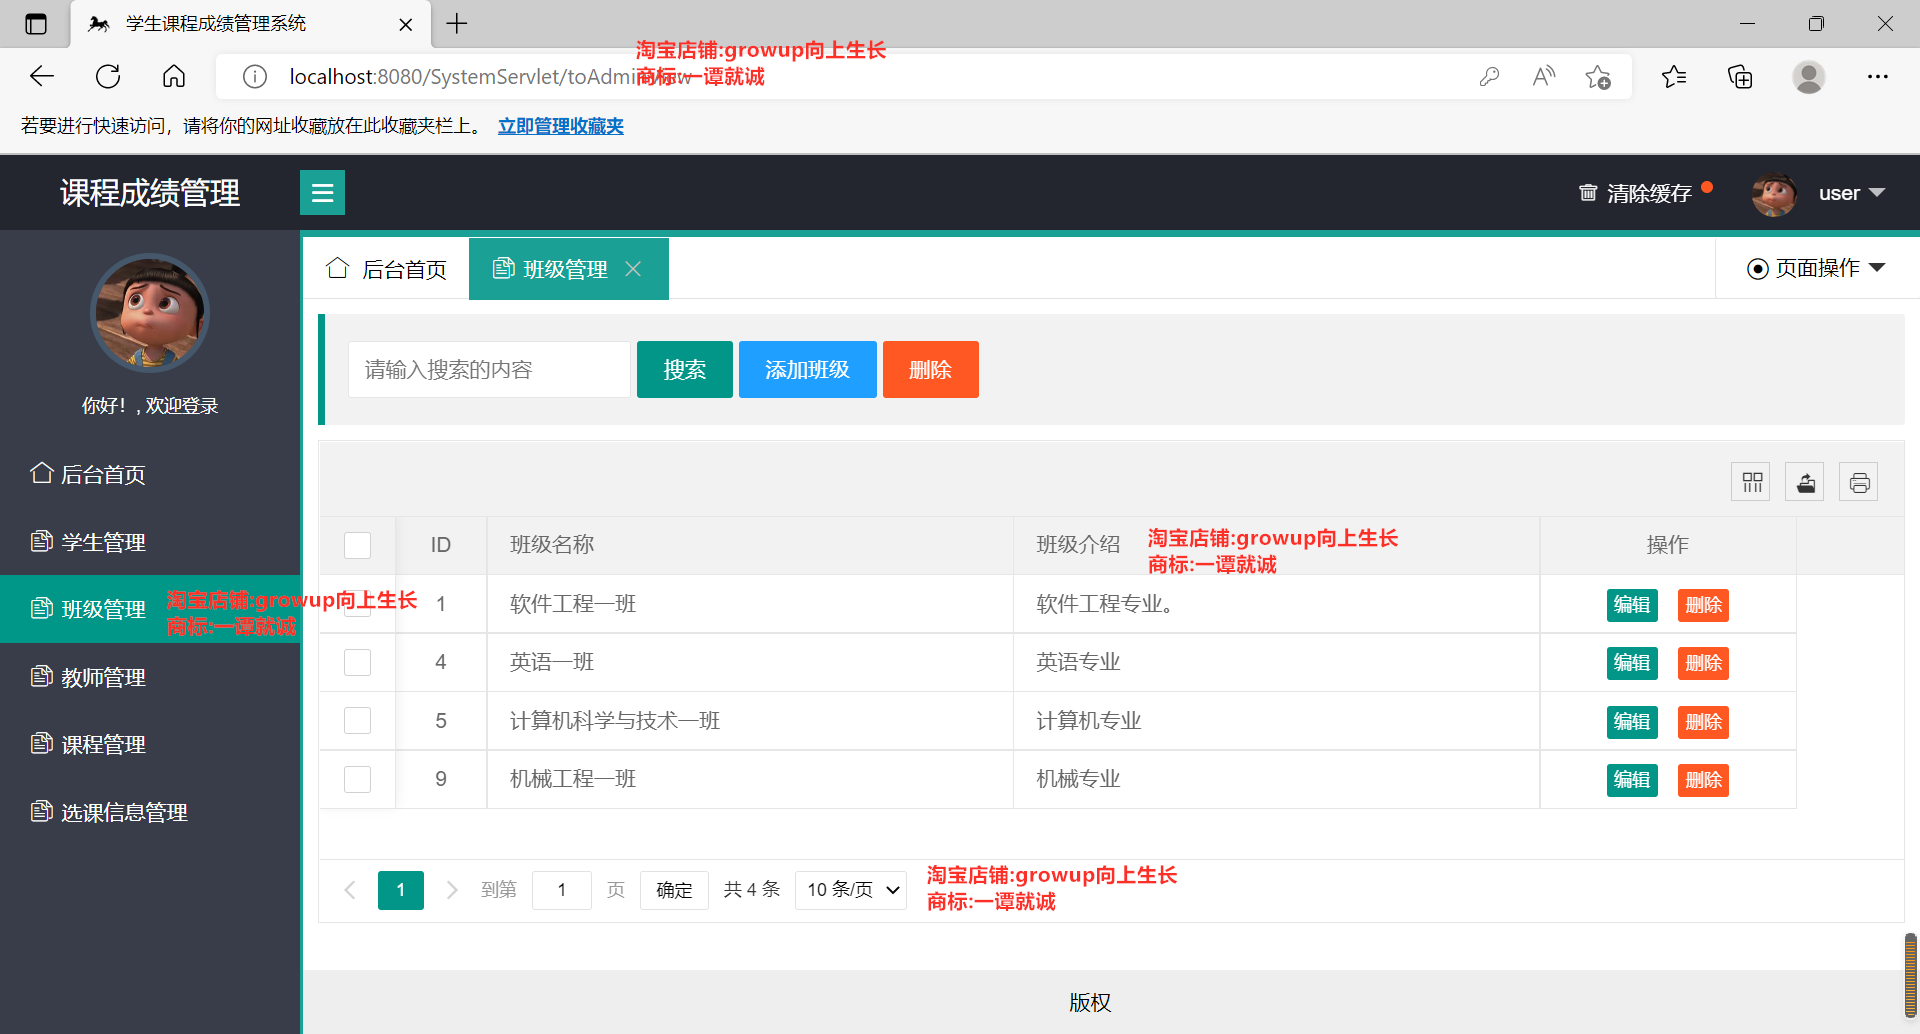Click 编辑 for 软件工程一班
Screen dimensions: 1920x1034
pyautogui.click(x=1631, y=604)
